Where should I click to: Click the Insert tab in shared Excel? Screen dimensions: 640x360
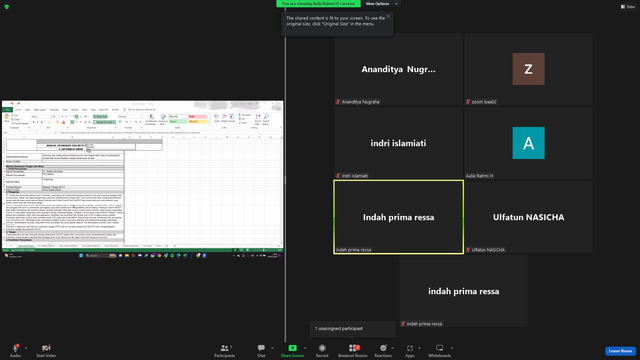(28, 110)
